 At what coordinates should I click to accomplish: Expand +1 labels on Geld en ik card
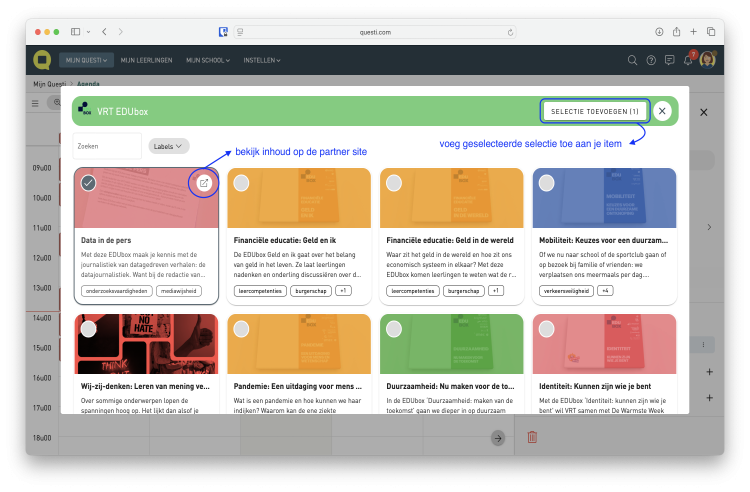343,291
